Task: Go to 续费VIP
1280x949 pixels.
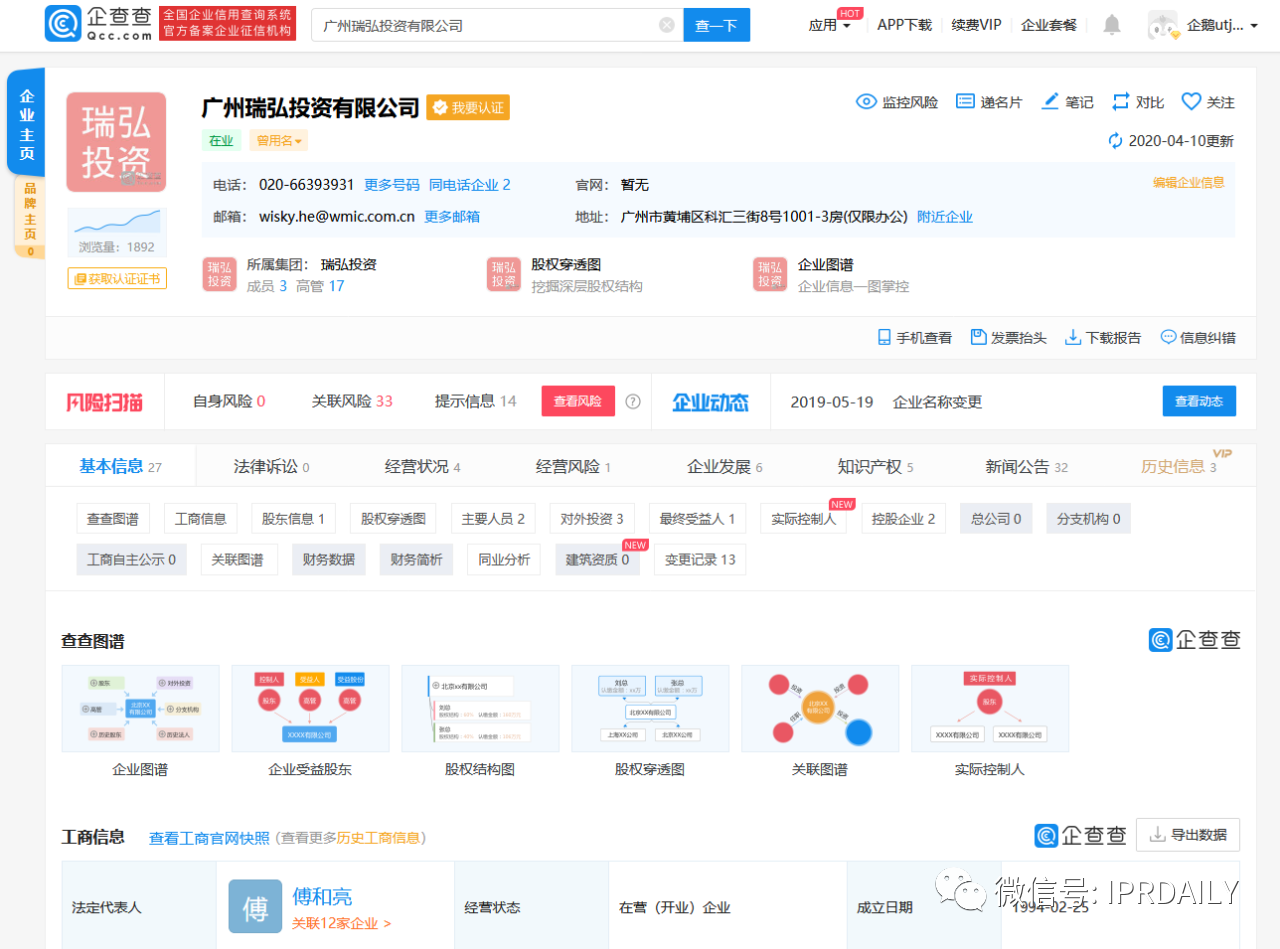Action: [x=976, y=25]
